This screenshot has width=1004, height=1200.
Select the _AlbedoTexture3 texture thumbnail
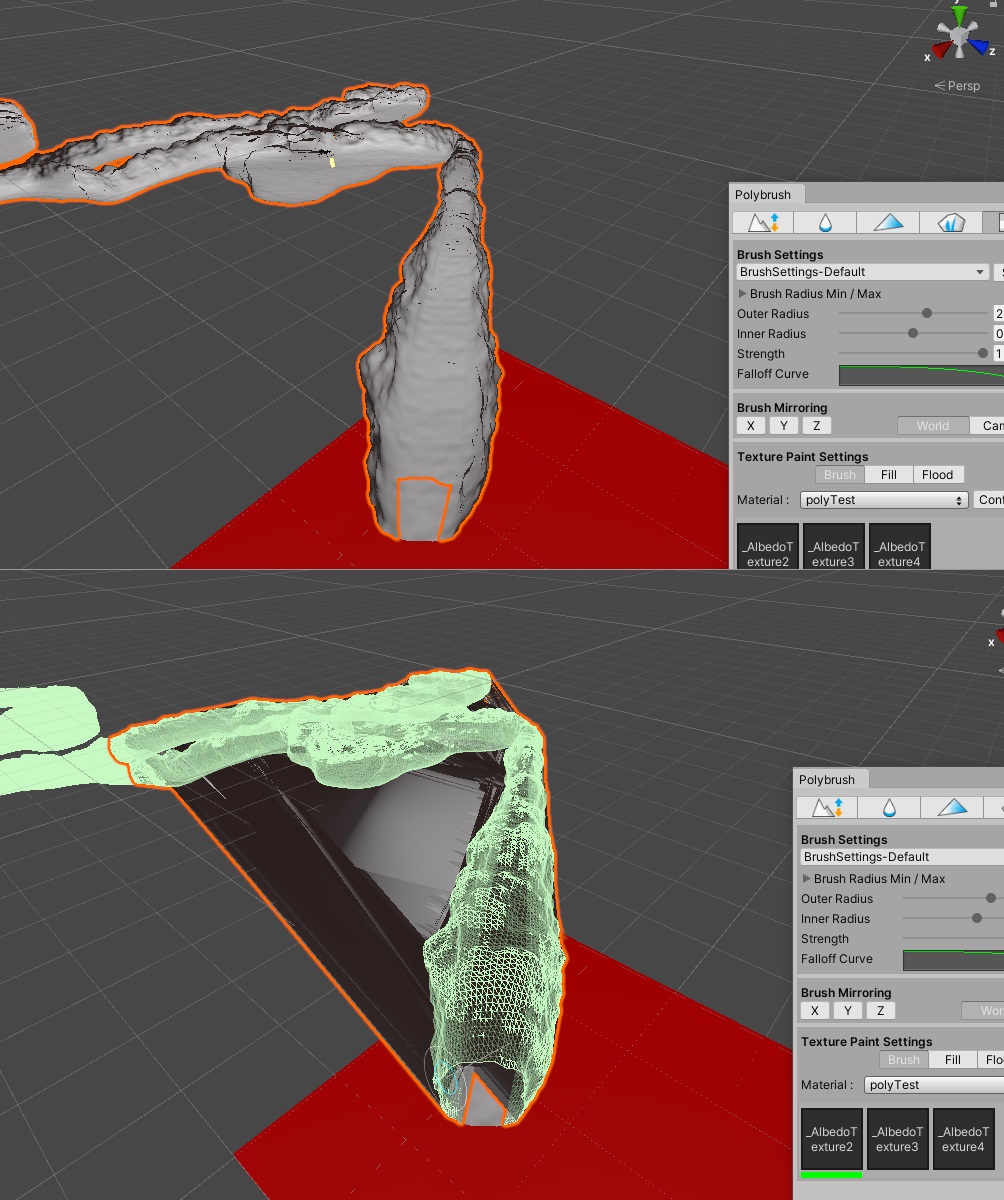tap(833, 546)
